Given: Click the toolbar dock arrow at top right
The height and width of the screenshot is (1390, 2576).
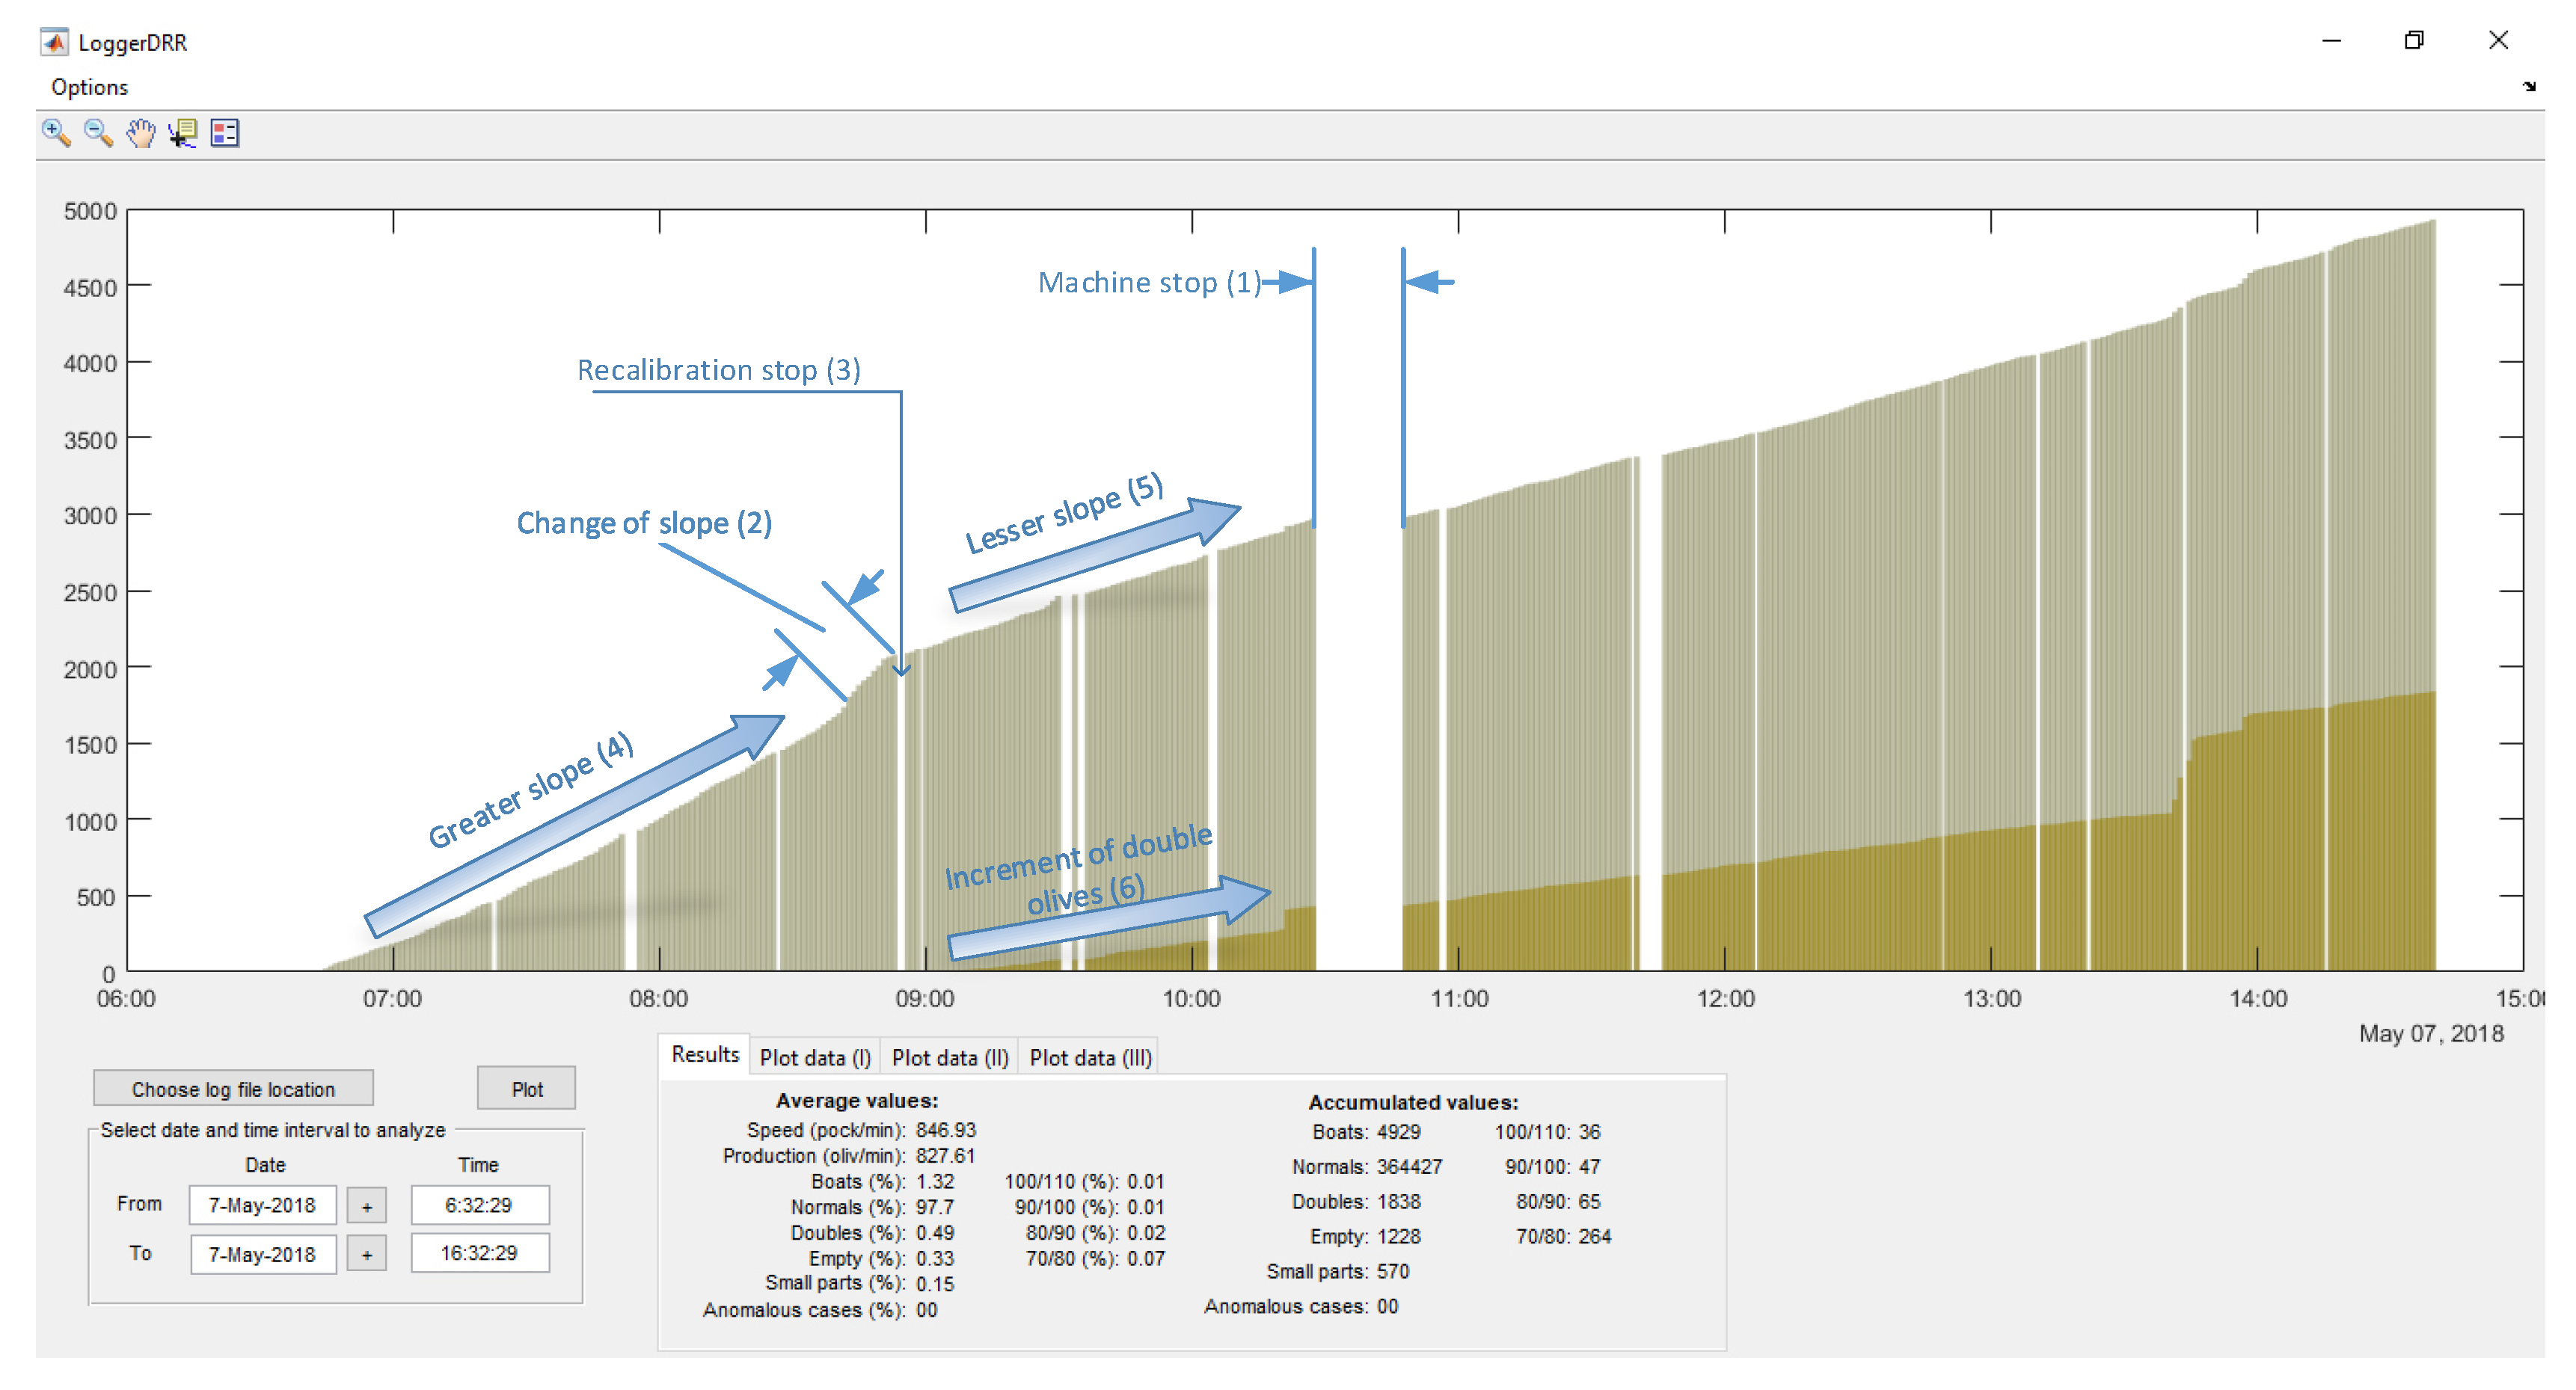Looking at the screenshot, I should [2529, 86].
